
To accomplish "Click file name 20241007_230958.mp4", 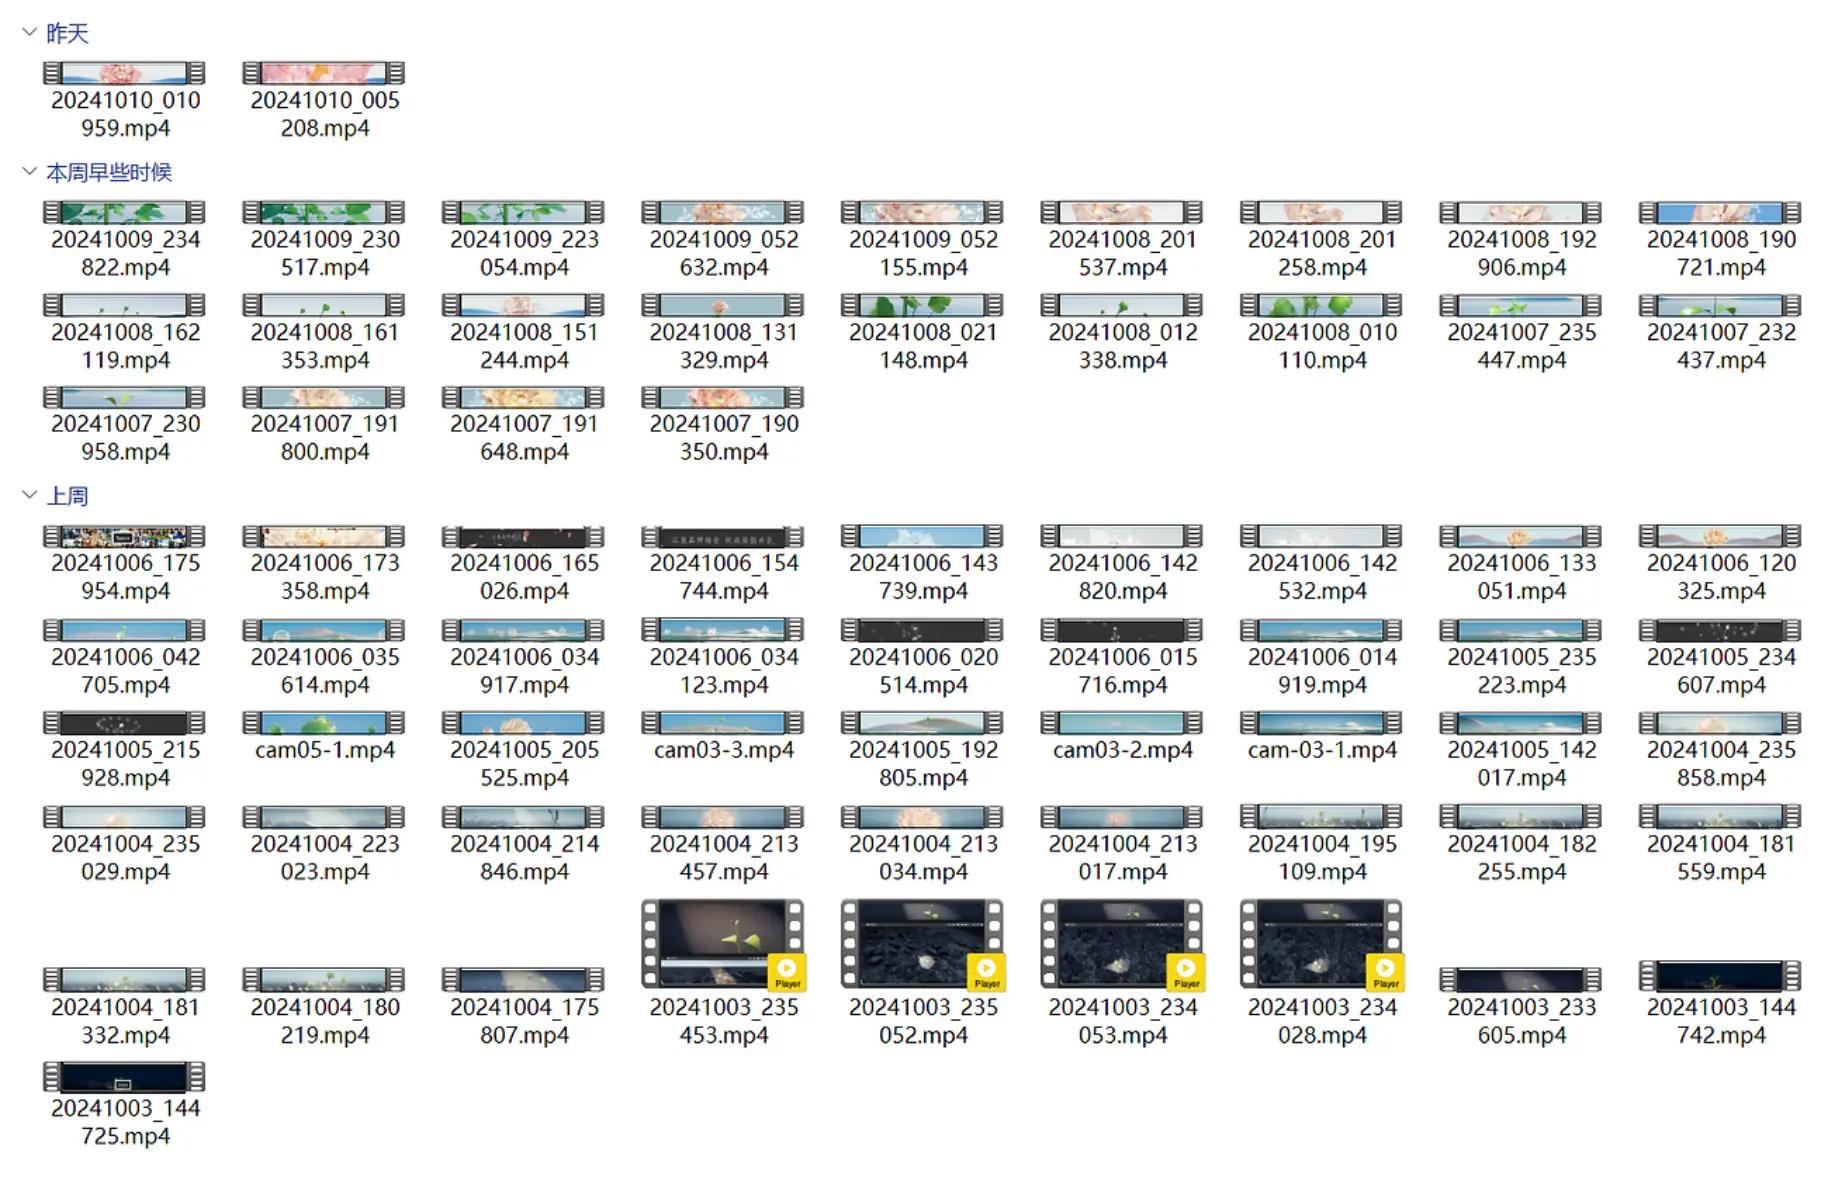I will (x=125, y=437).
